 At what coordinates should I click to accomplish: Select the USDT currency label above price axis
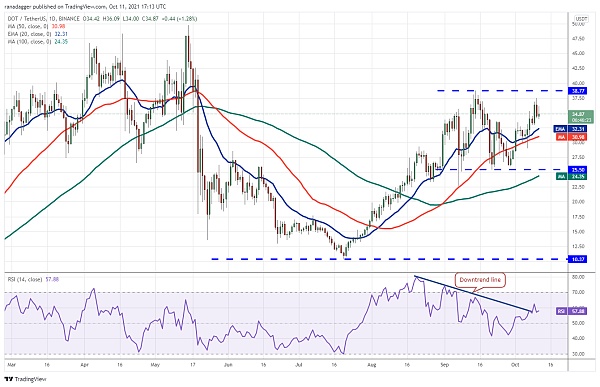coord(581,19)
